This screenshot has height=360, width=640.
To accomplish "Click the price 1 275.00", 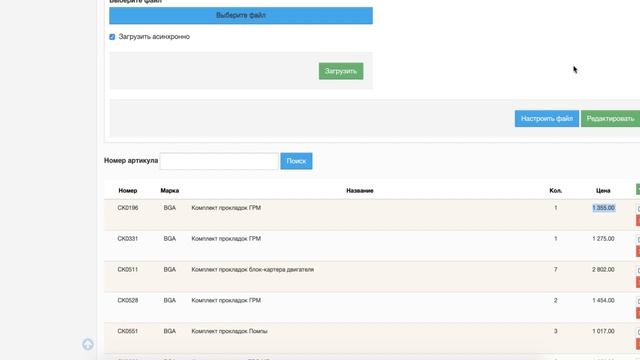I will (603, 239).
